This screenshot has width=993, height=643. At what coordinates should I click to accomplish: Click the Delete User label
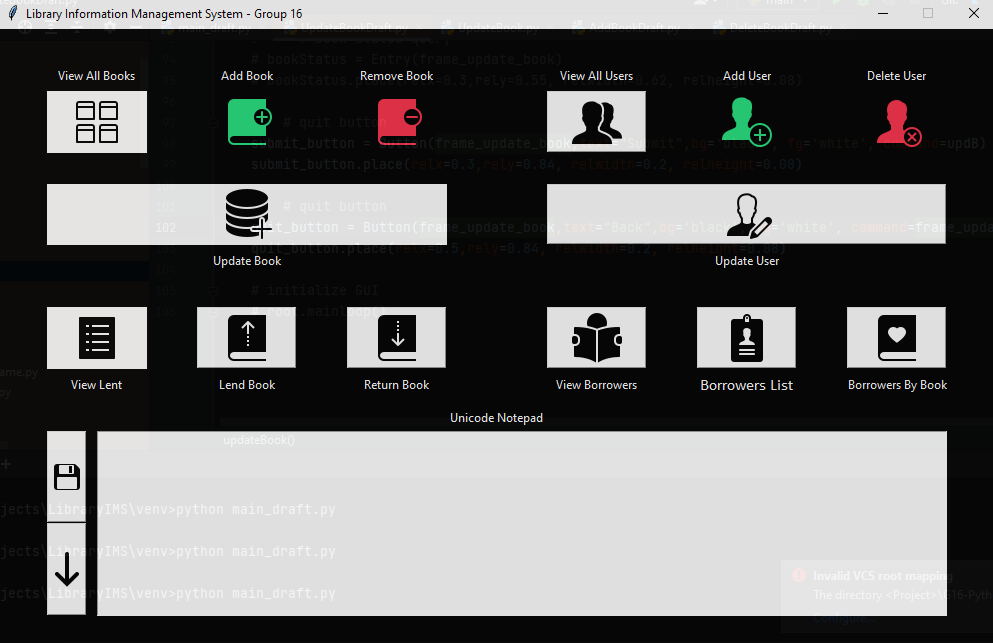(897, 76)
